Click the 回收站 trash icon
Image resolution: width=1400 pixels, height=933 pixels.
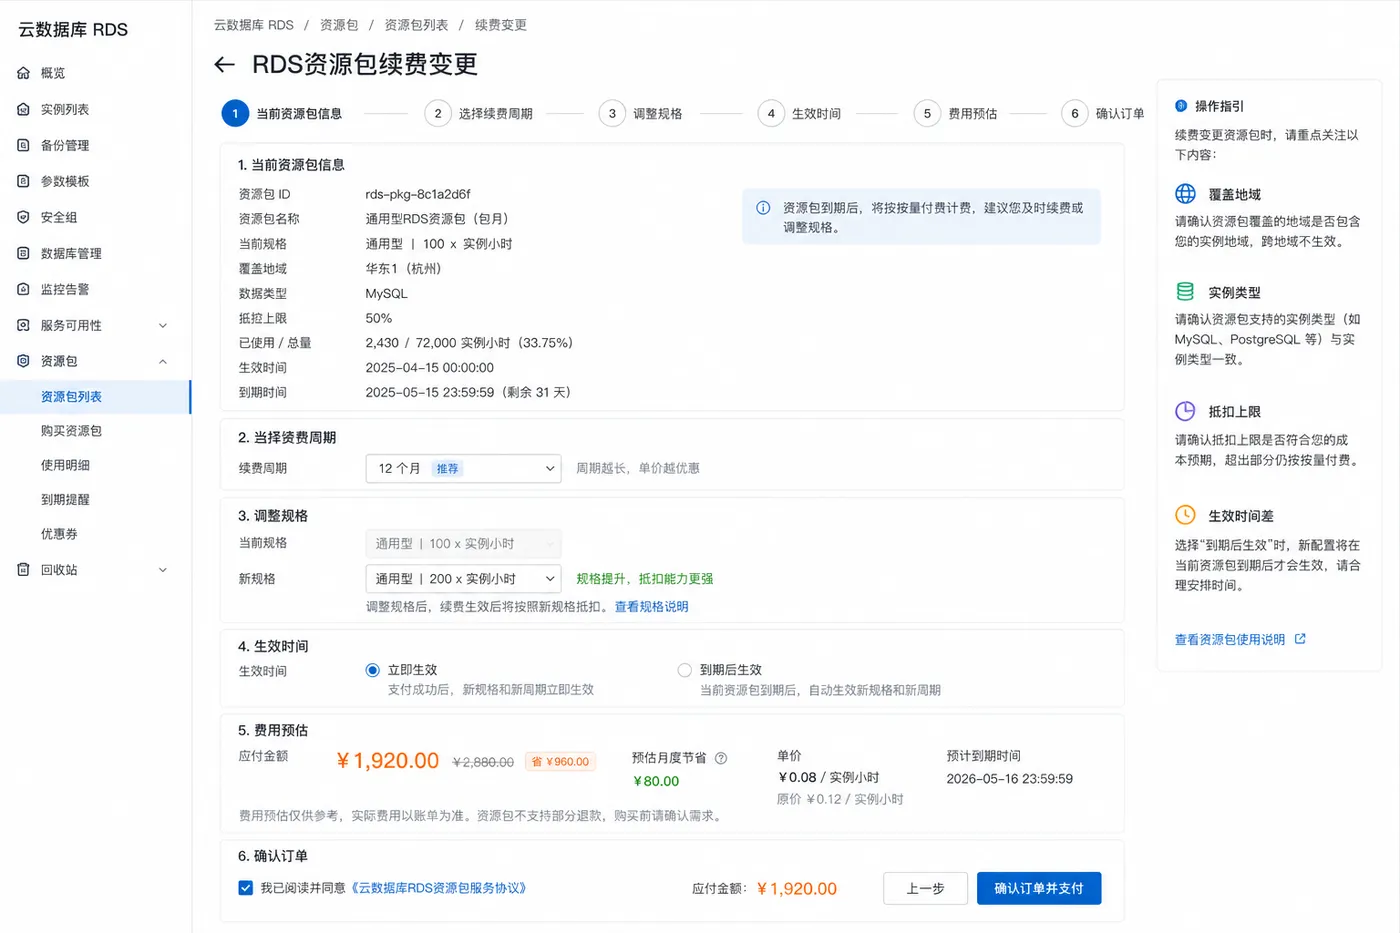(x=23, y=569)
